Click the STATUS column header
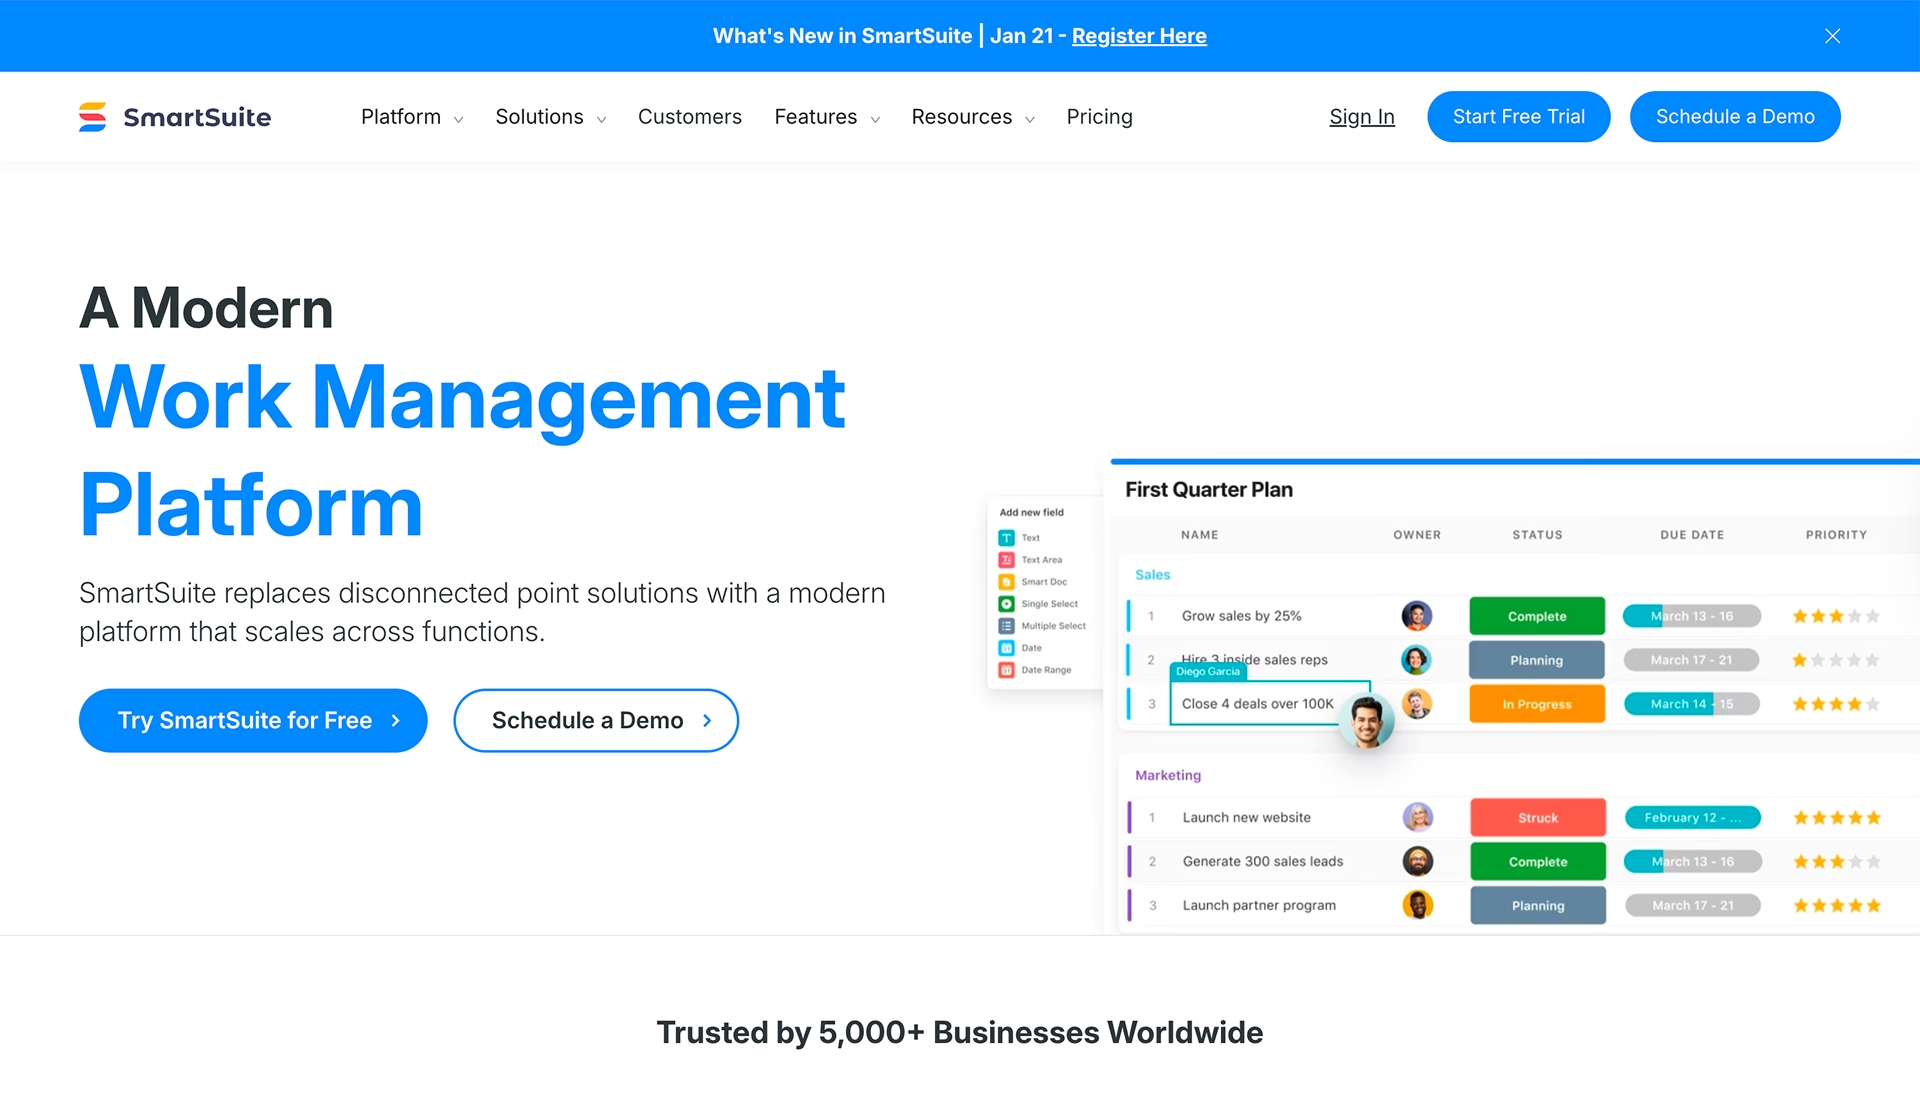The height and width of the screenshot is (1104, 1920). 1537,535
